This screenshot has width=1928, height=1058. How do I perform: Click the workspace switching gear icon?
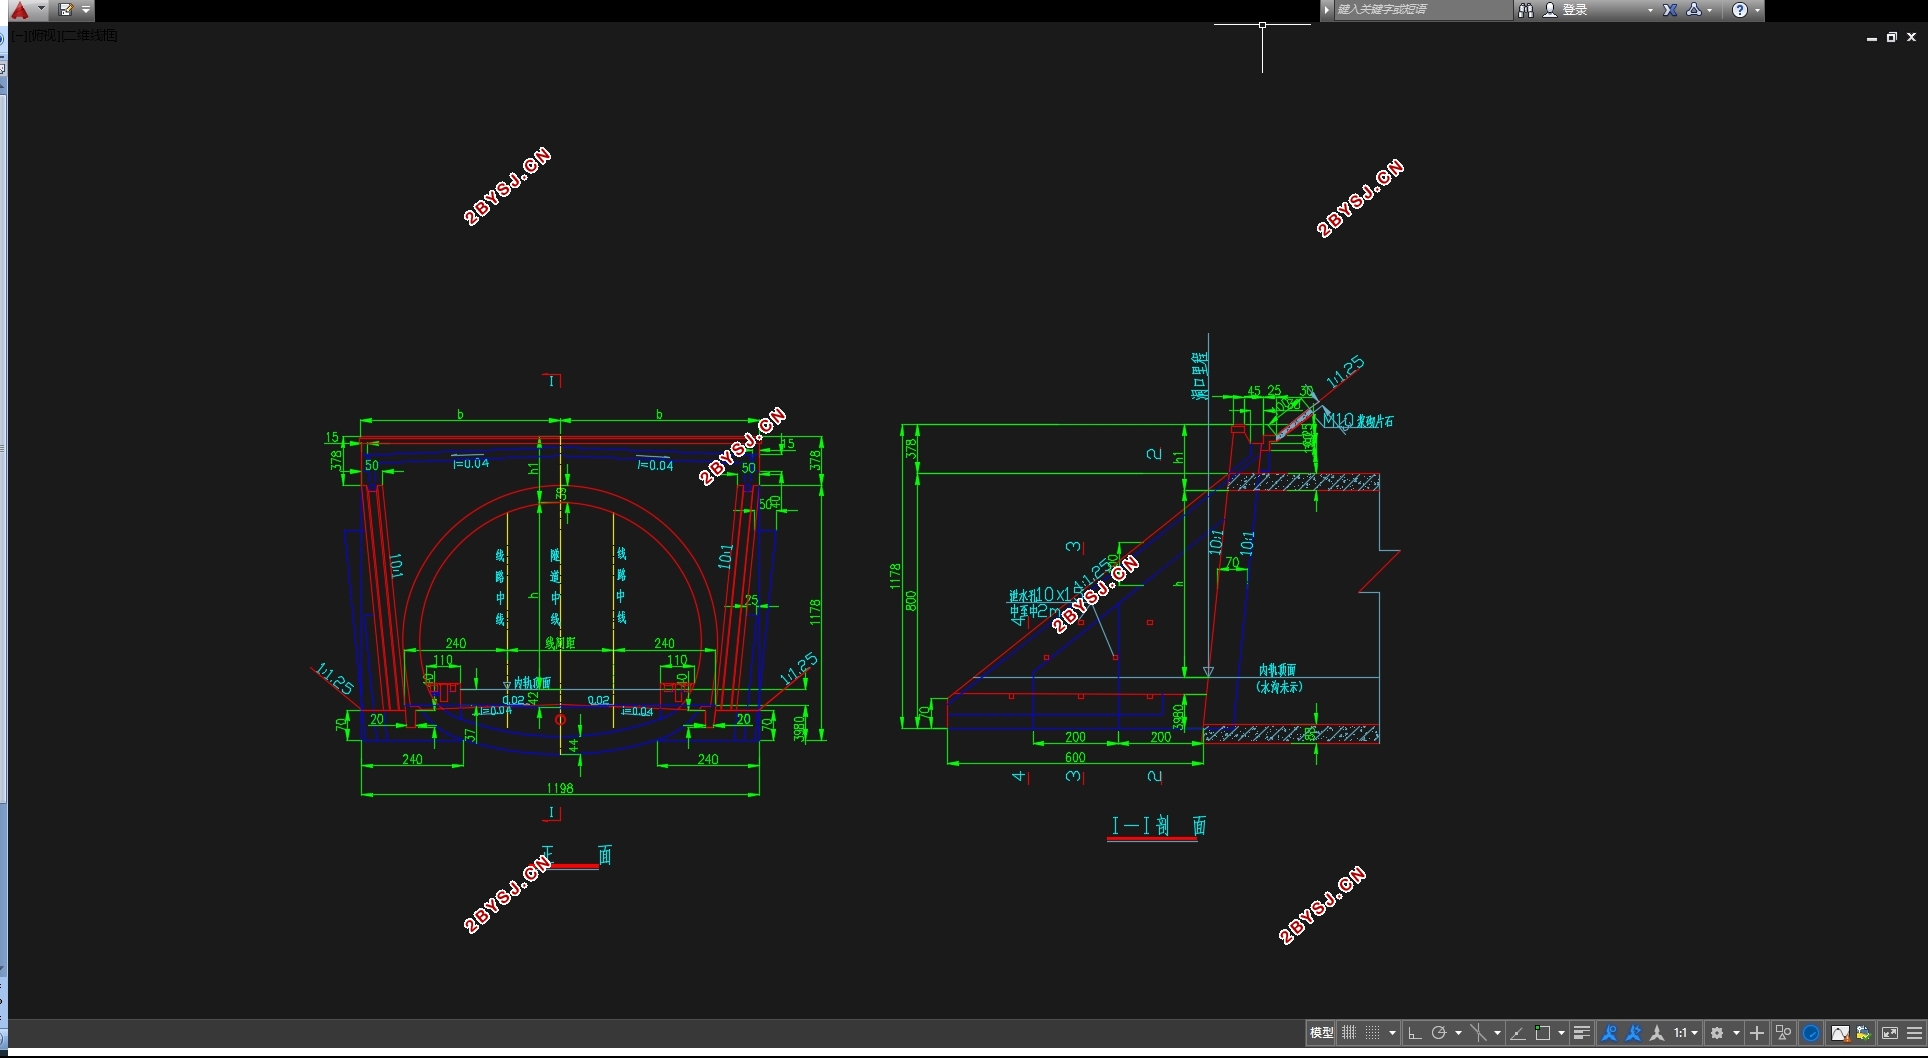[x=1717, y=1033]
